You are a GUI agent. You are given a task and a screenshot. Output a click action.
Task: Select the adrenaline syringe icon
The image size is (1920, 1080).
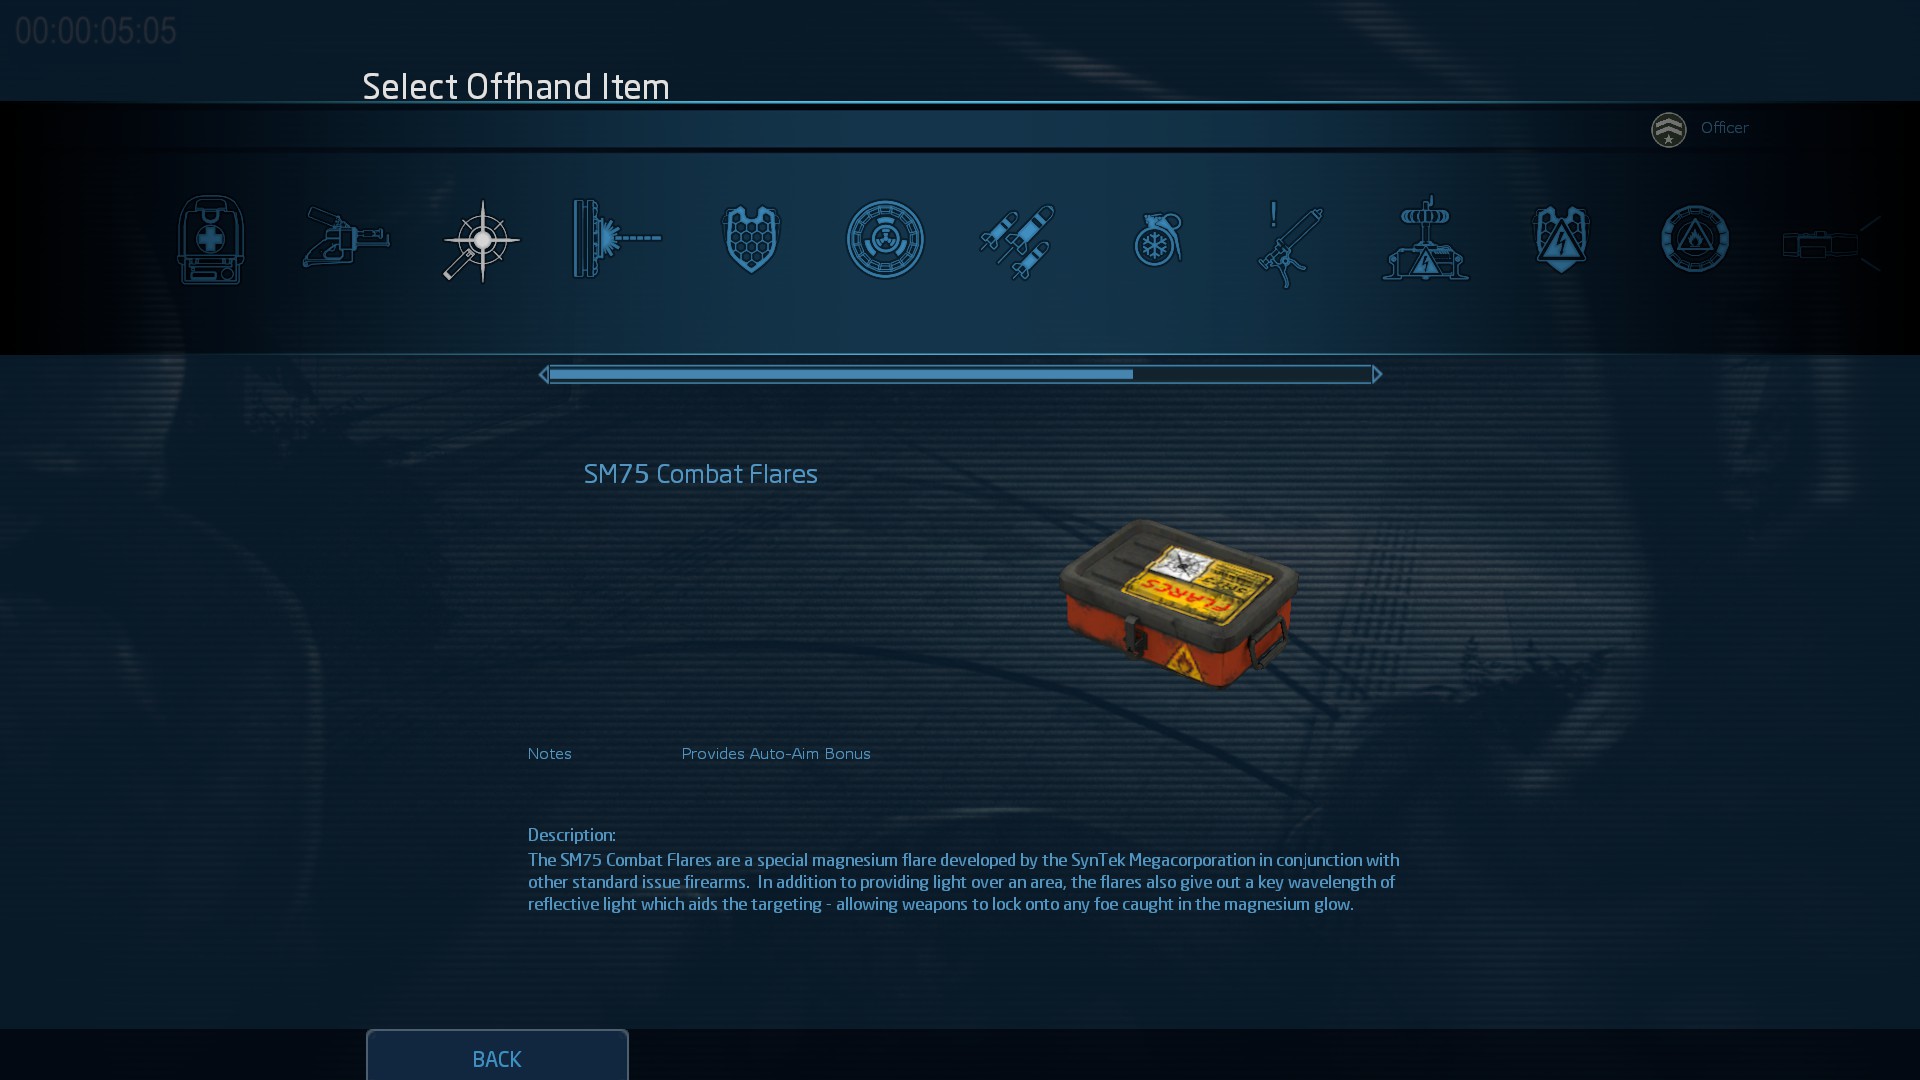pos(1290,244)
